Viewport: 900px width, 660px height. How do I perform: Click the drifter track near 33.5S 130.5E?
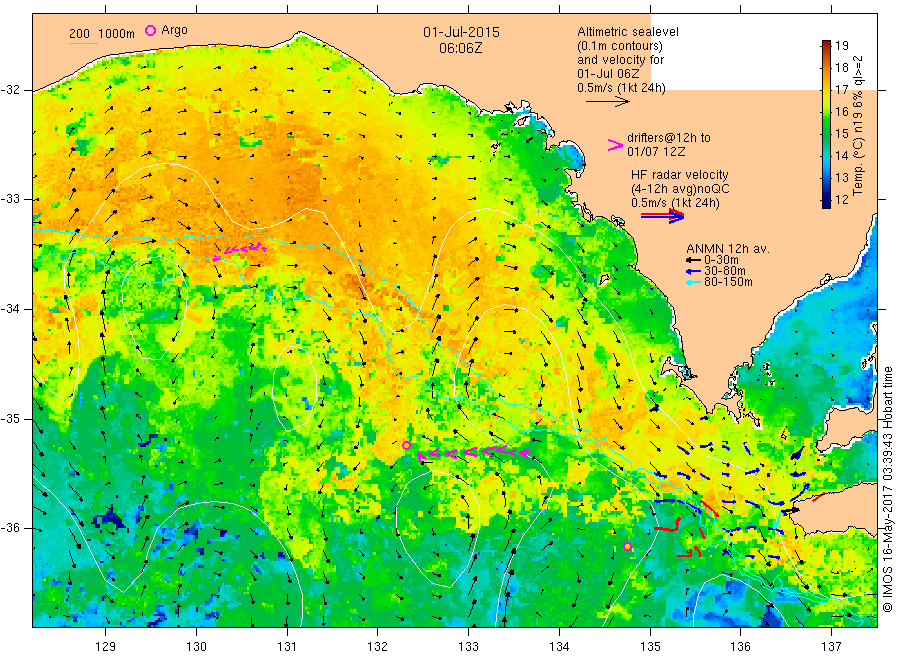point(240,251)
